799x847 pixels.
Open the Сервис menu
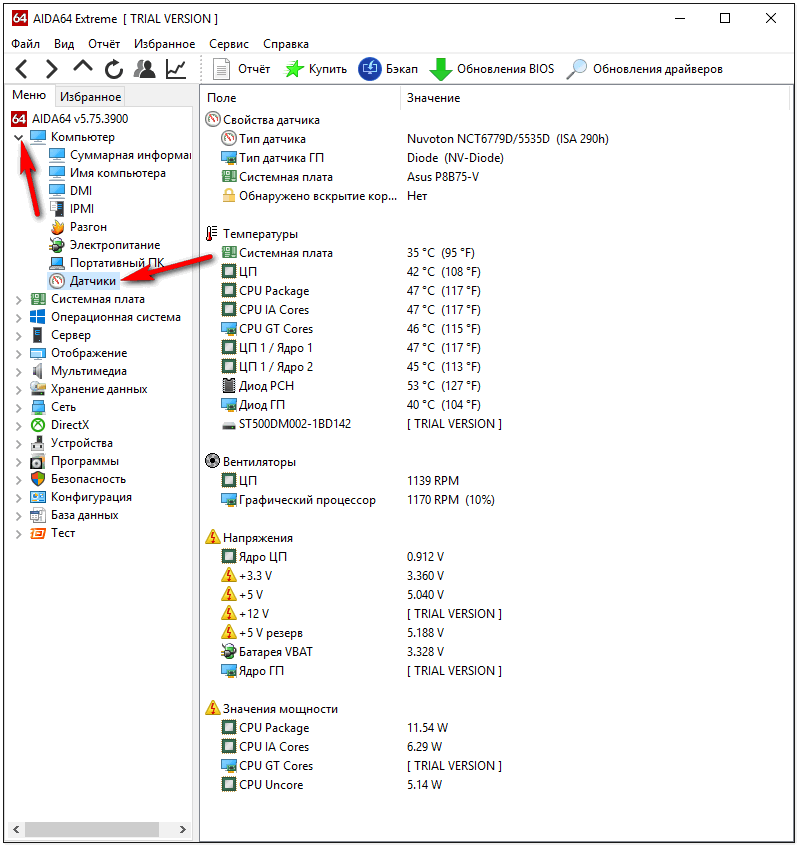pyautogui.click(x=229, y=44)
